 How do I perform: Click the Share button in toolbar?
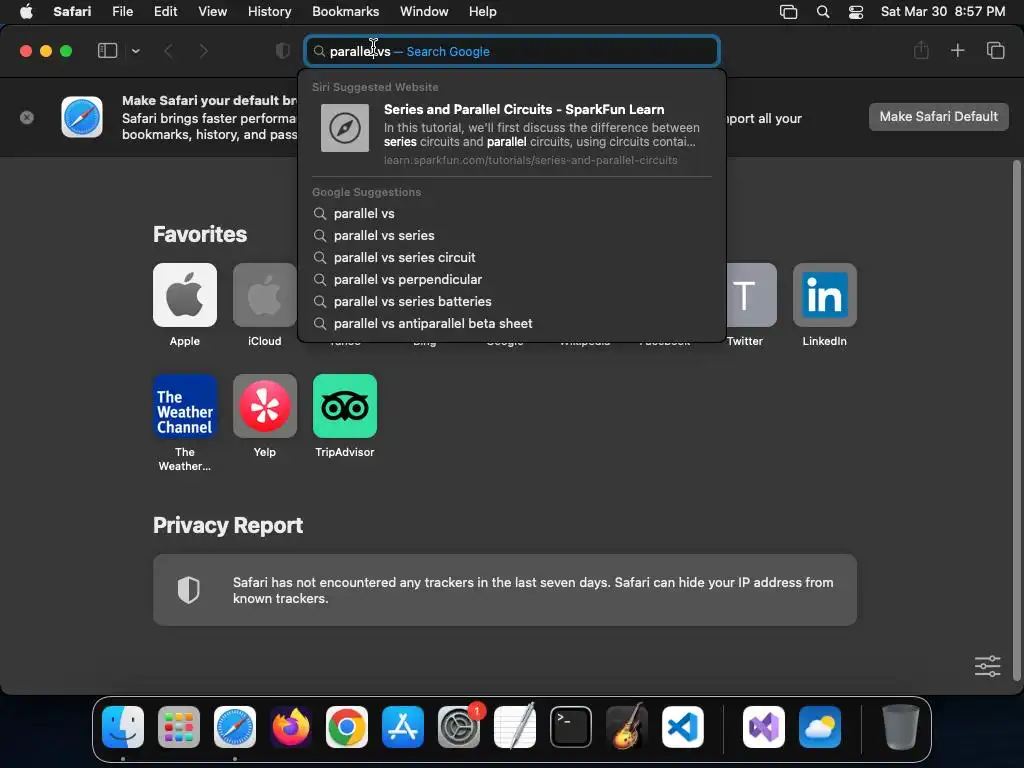coord(921,50)
